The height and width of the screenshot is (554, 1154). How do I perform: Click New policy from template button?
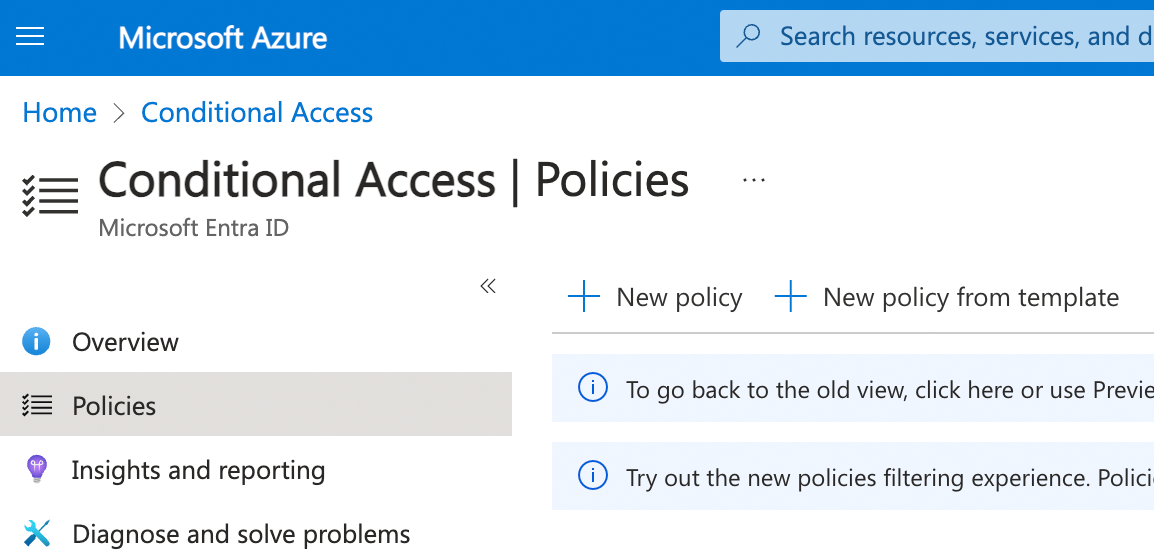(x=946, y=296)
